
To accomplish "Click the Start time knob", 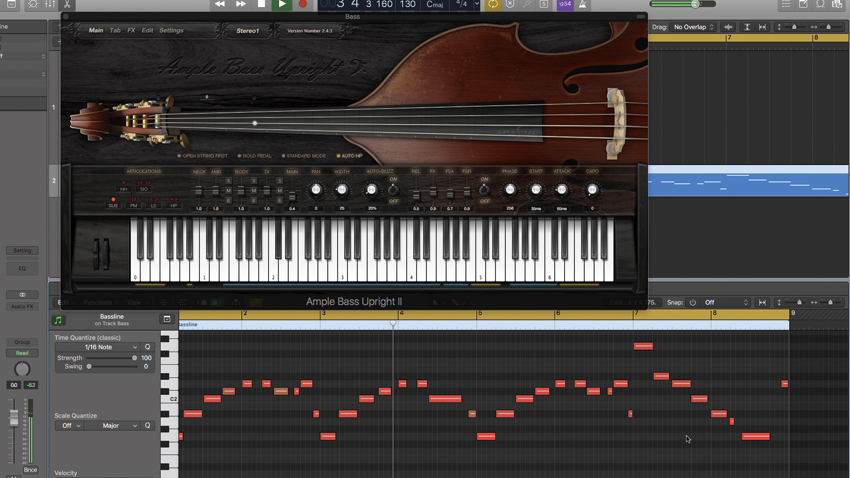I will click(x=536, y=190).
